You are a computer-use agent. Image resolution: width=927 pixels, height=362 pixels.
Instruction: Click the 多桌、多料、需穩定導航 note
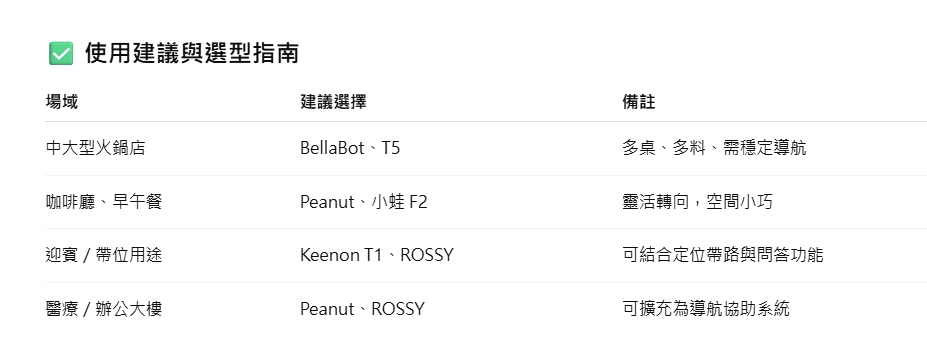click(714, 148)
